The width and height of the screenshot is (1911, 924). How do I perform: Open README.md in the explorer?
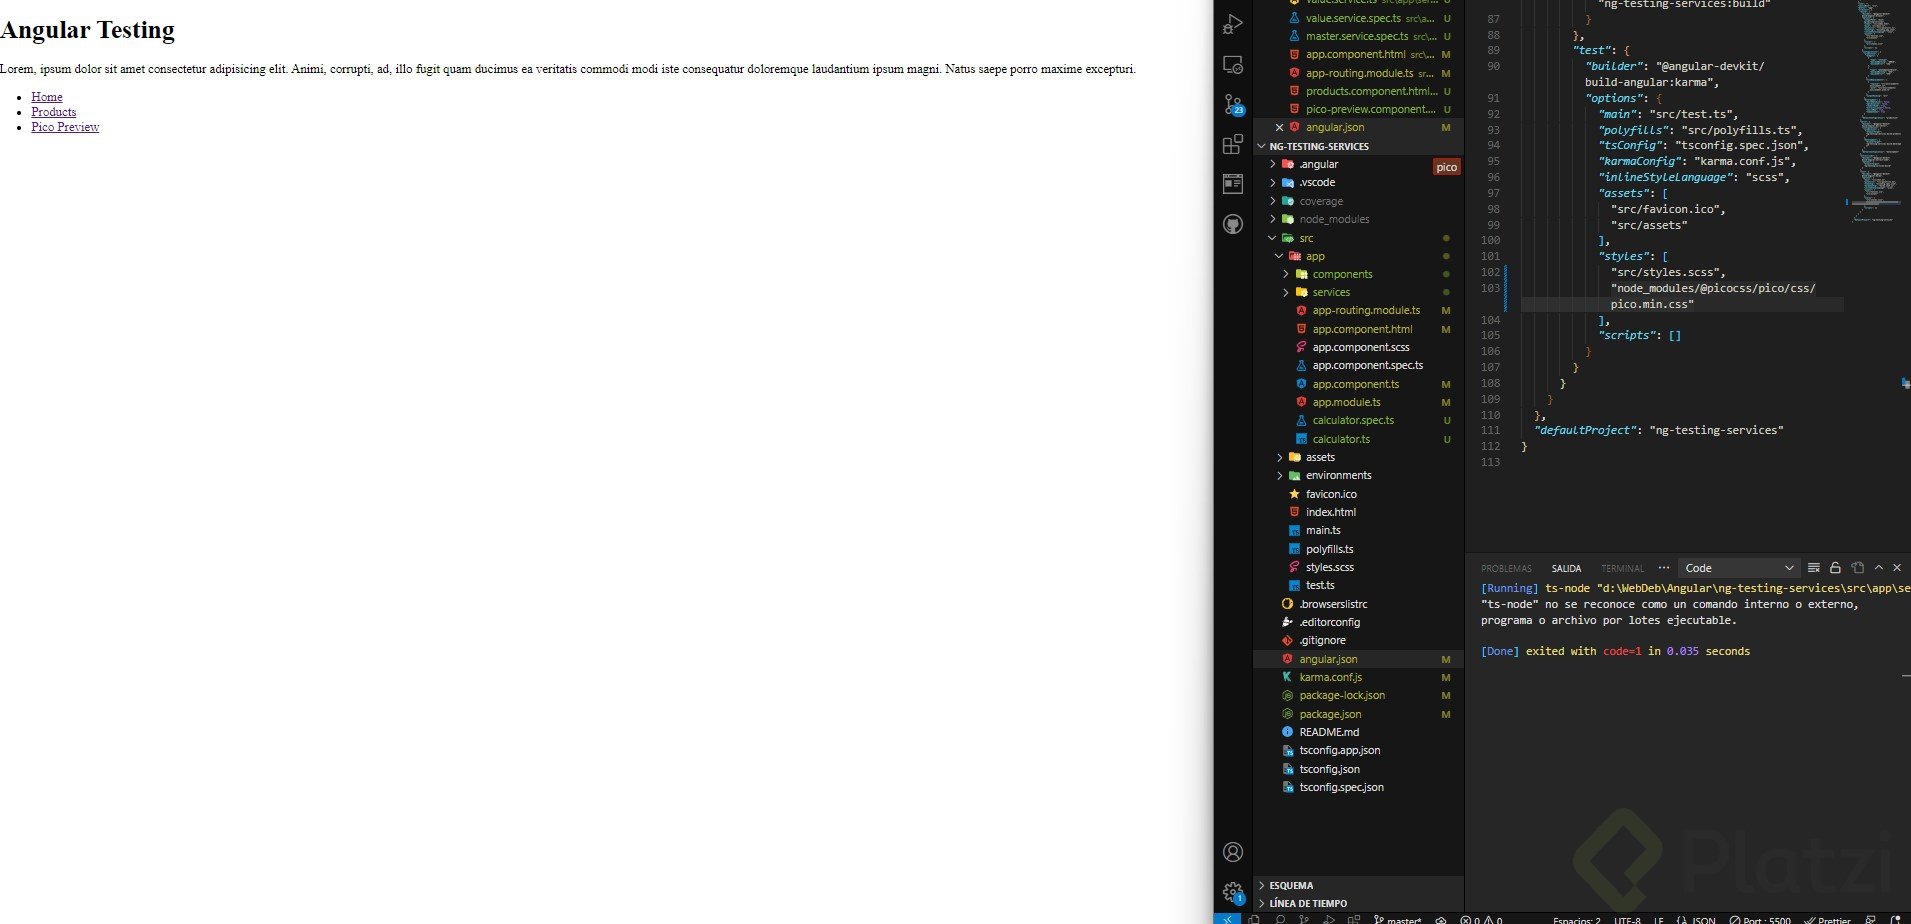click(1359, 732)
